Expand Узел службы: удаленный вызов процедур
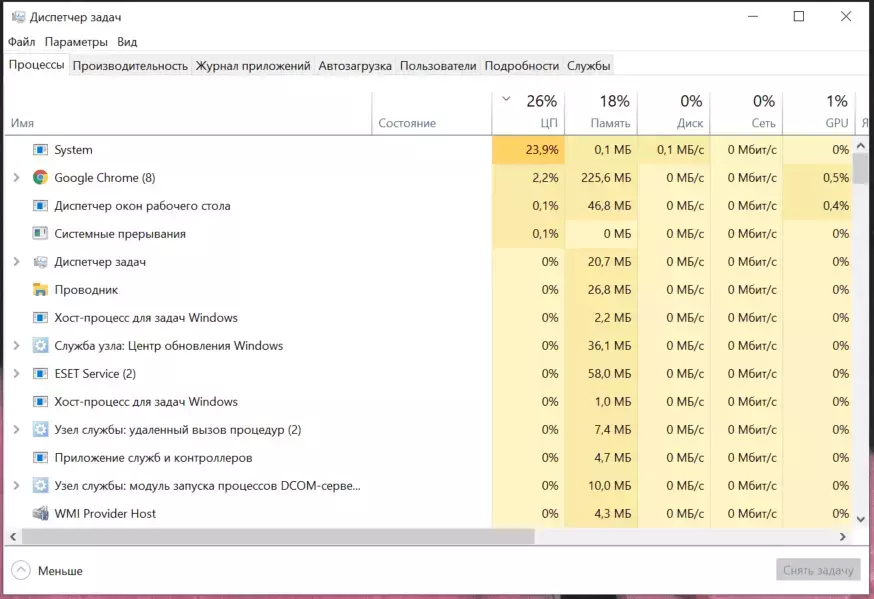The image size is (874, 599). click(x=17, y=430)
